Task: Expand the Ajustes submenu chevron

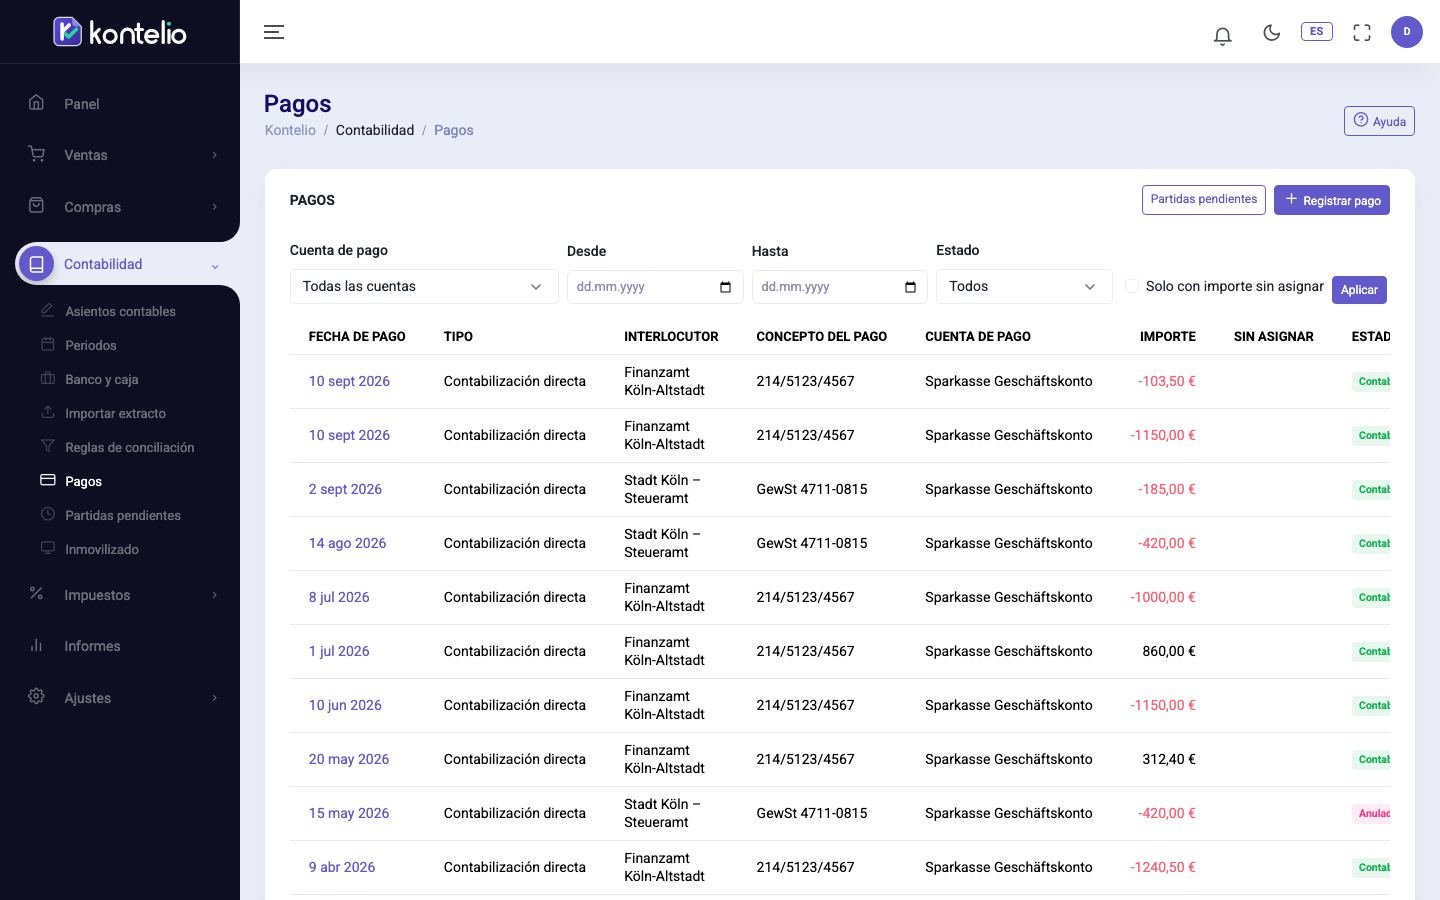Action: click(214, 698)
